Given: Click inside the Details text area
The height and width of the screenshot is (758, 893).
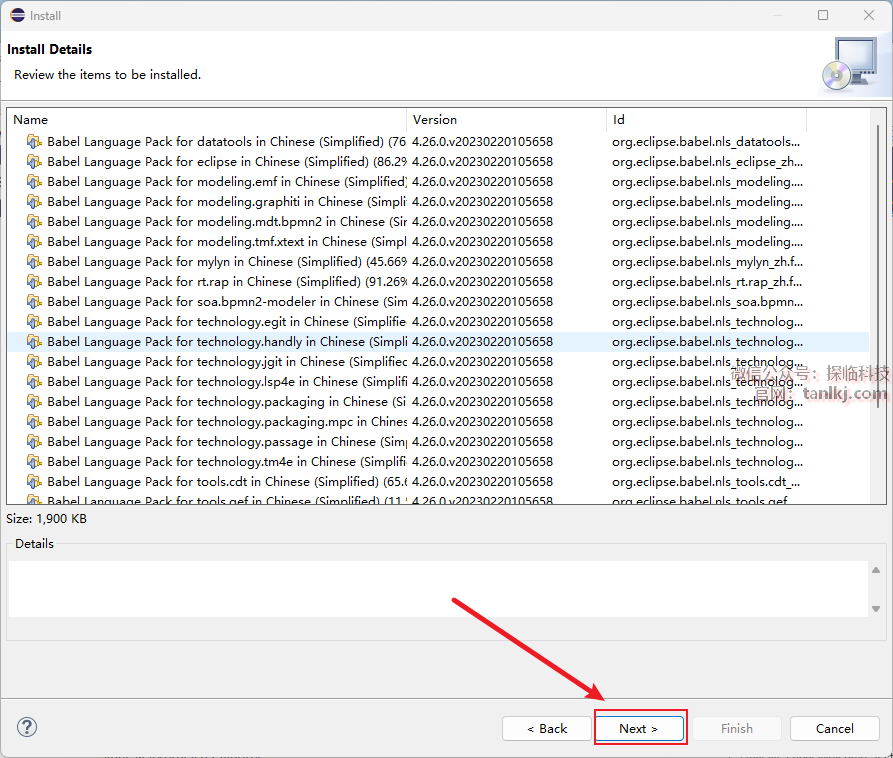Looking at the screenshot, I should click(438, 588).
